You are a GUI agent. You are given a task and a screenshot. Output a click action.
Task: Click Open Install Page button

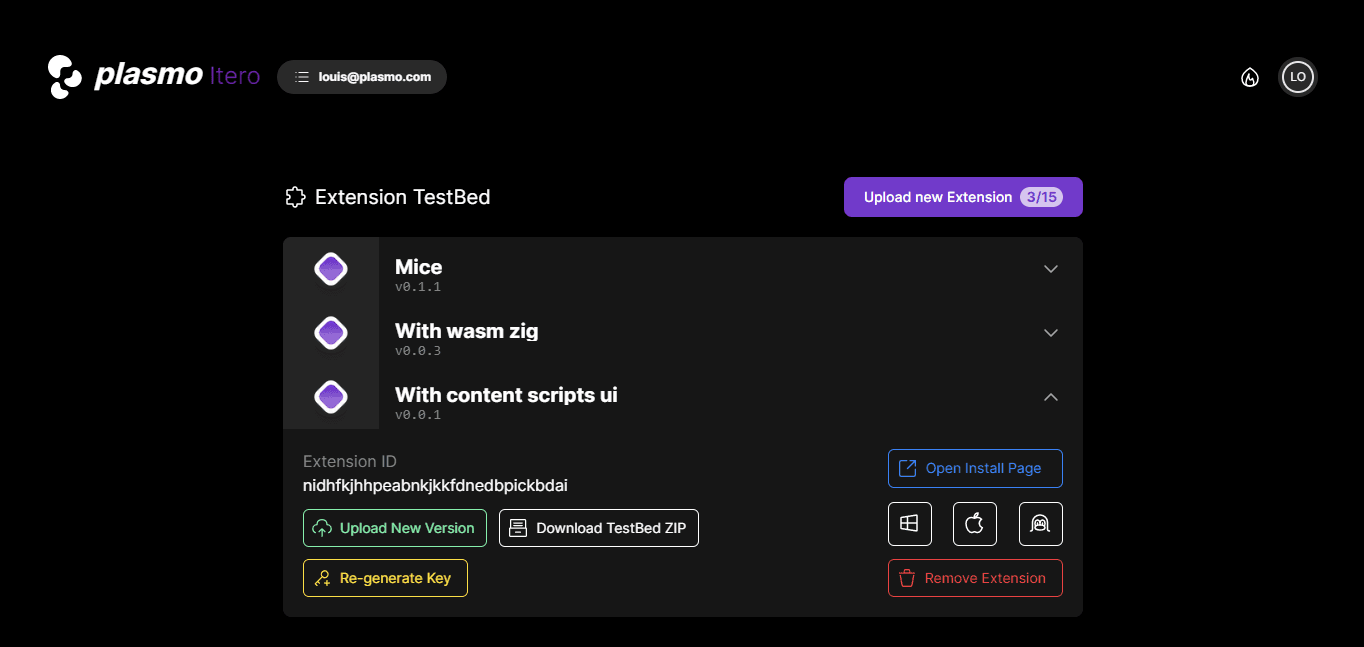click(975, 468)
